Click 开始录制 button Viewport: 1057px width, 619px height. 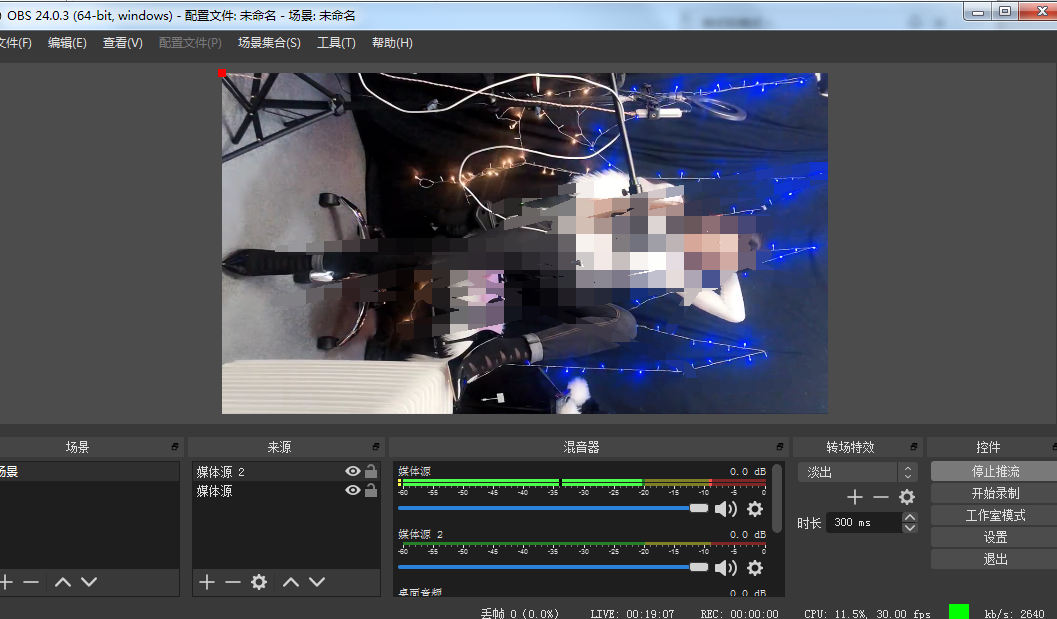(995, 493)
